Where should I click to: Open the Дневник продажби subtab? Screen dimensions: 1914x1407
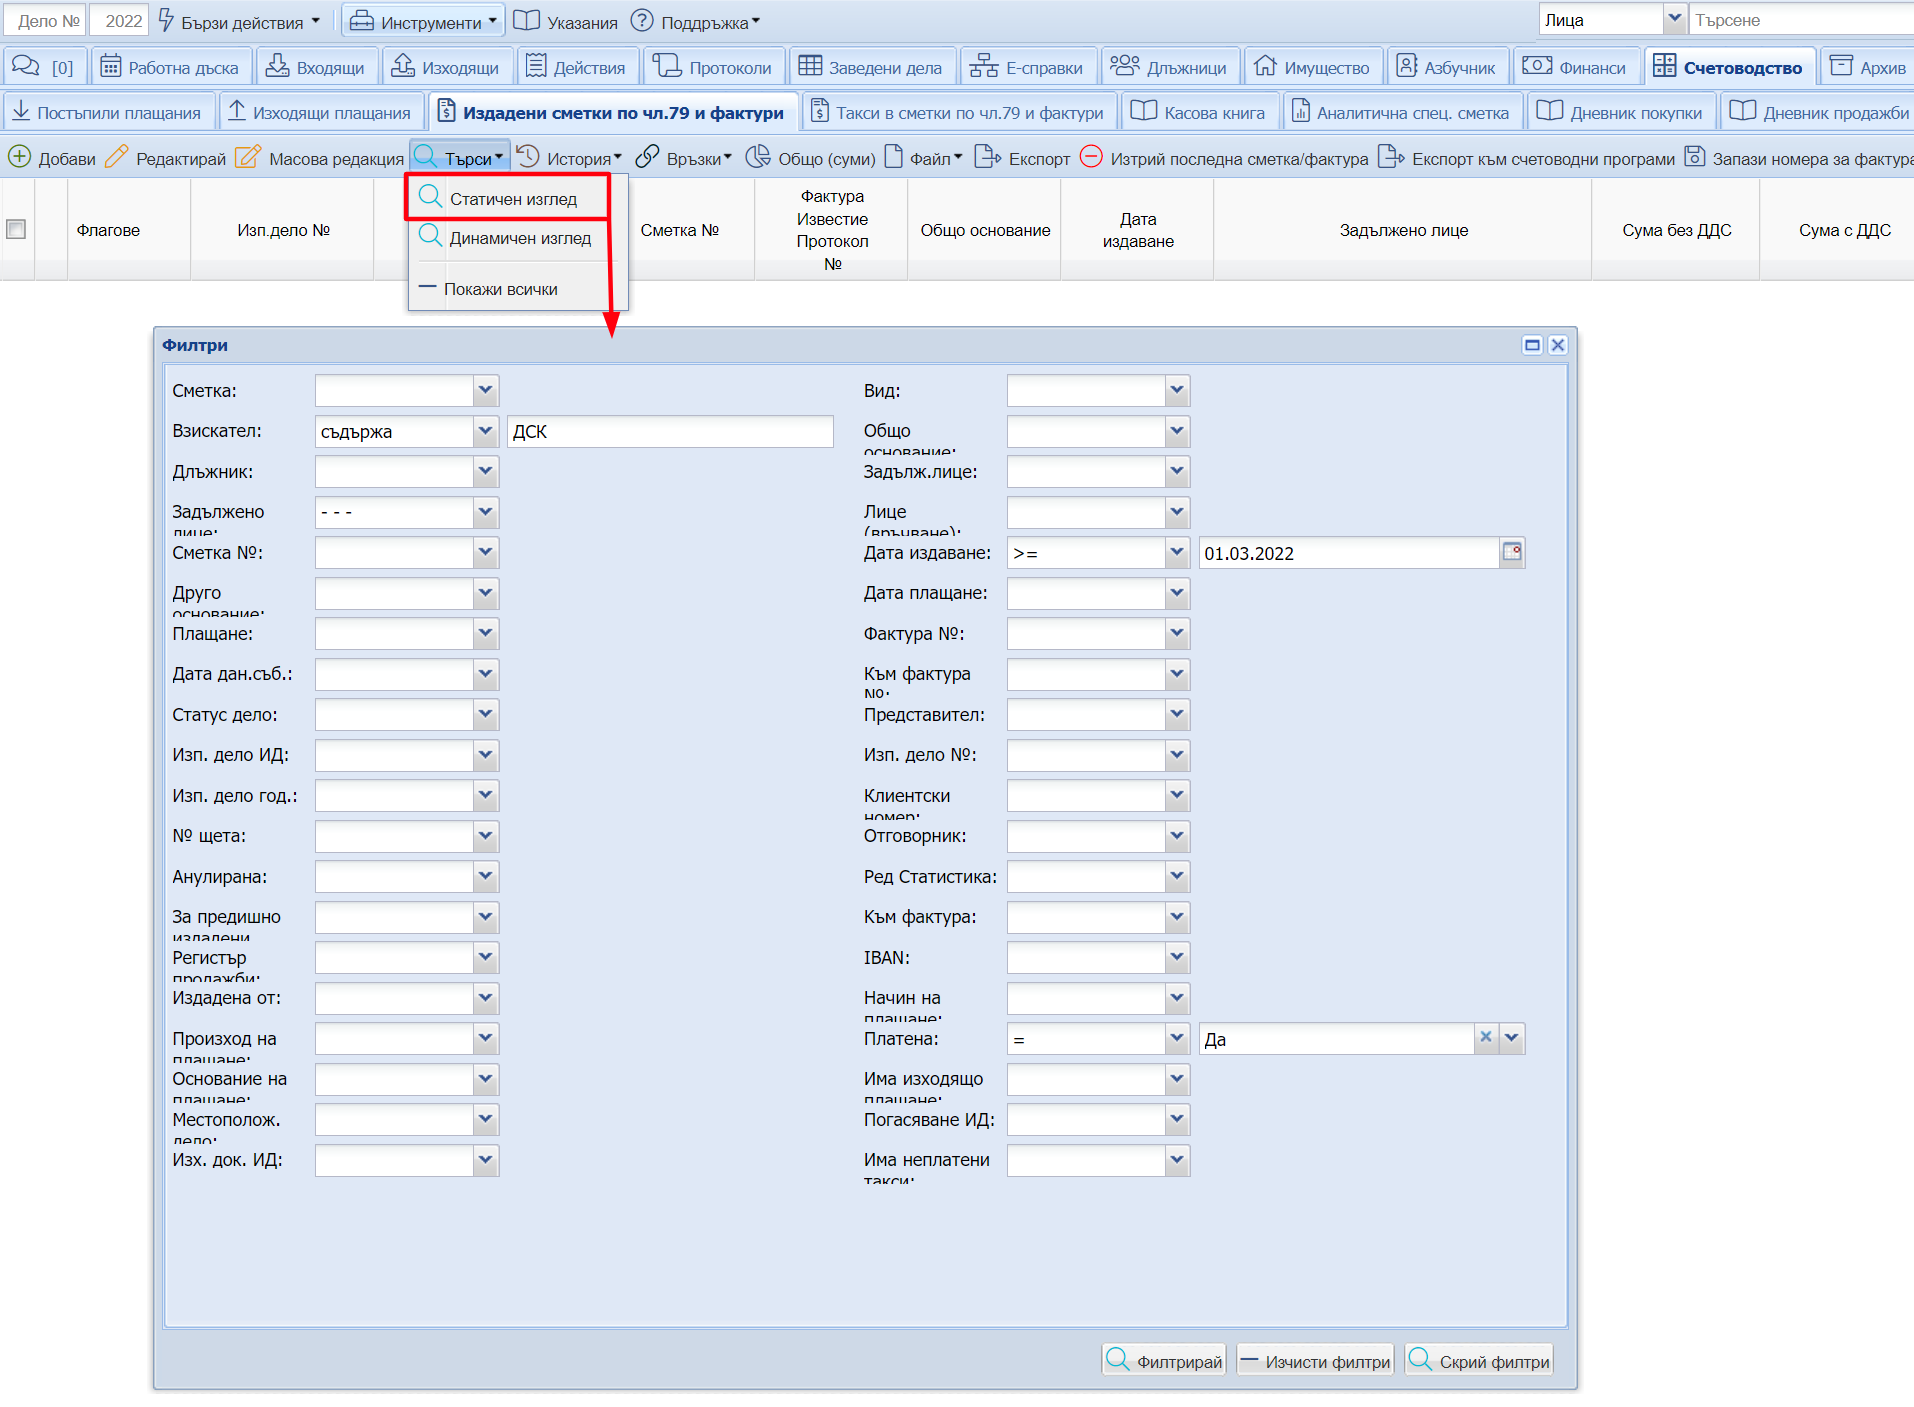(1819, 112)
